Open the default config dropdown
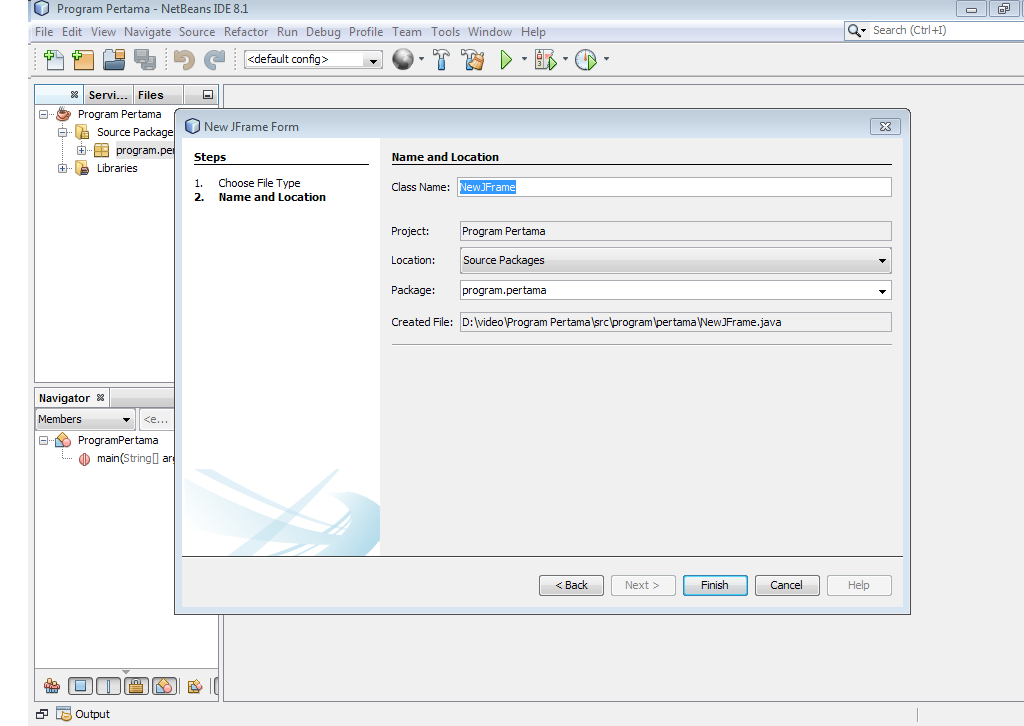This screenshot has height=726, width=1024. click(x=374, y=59)
